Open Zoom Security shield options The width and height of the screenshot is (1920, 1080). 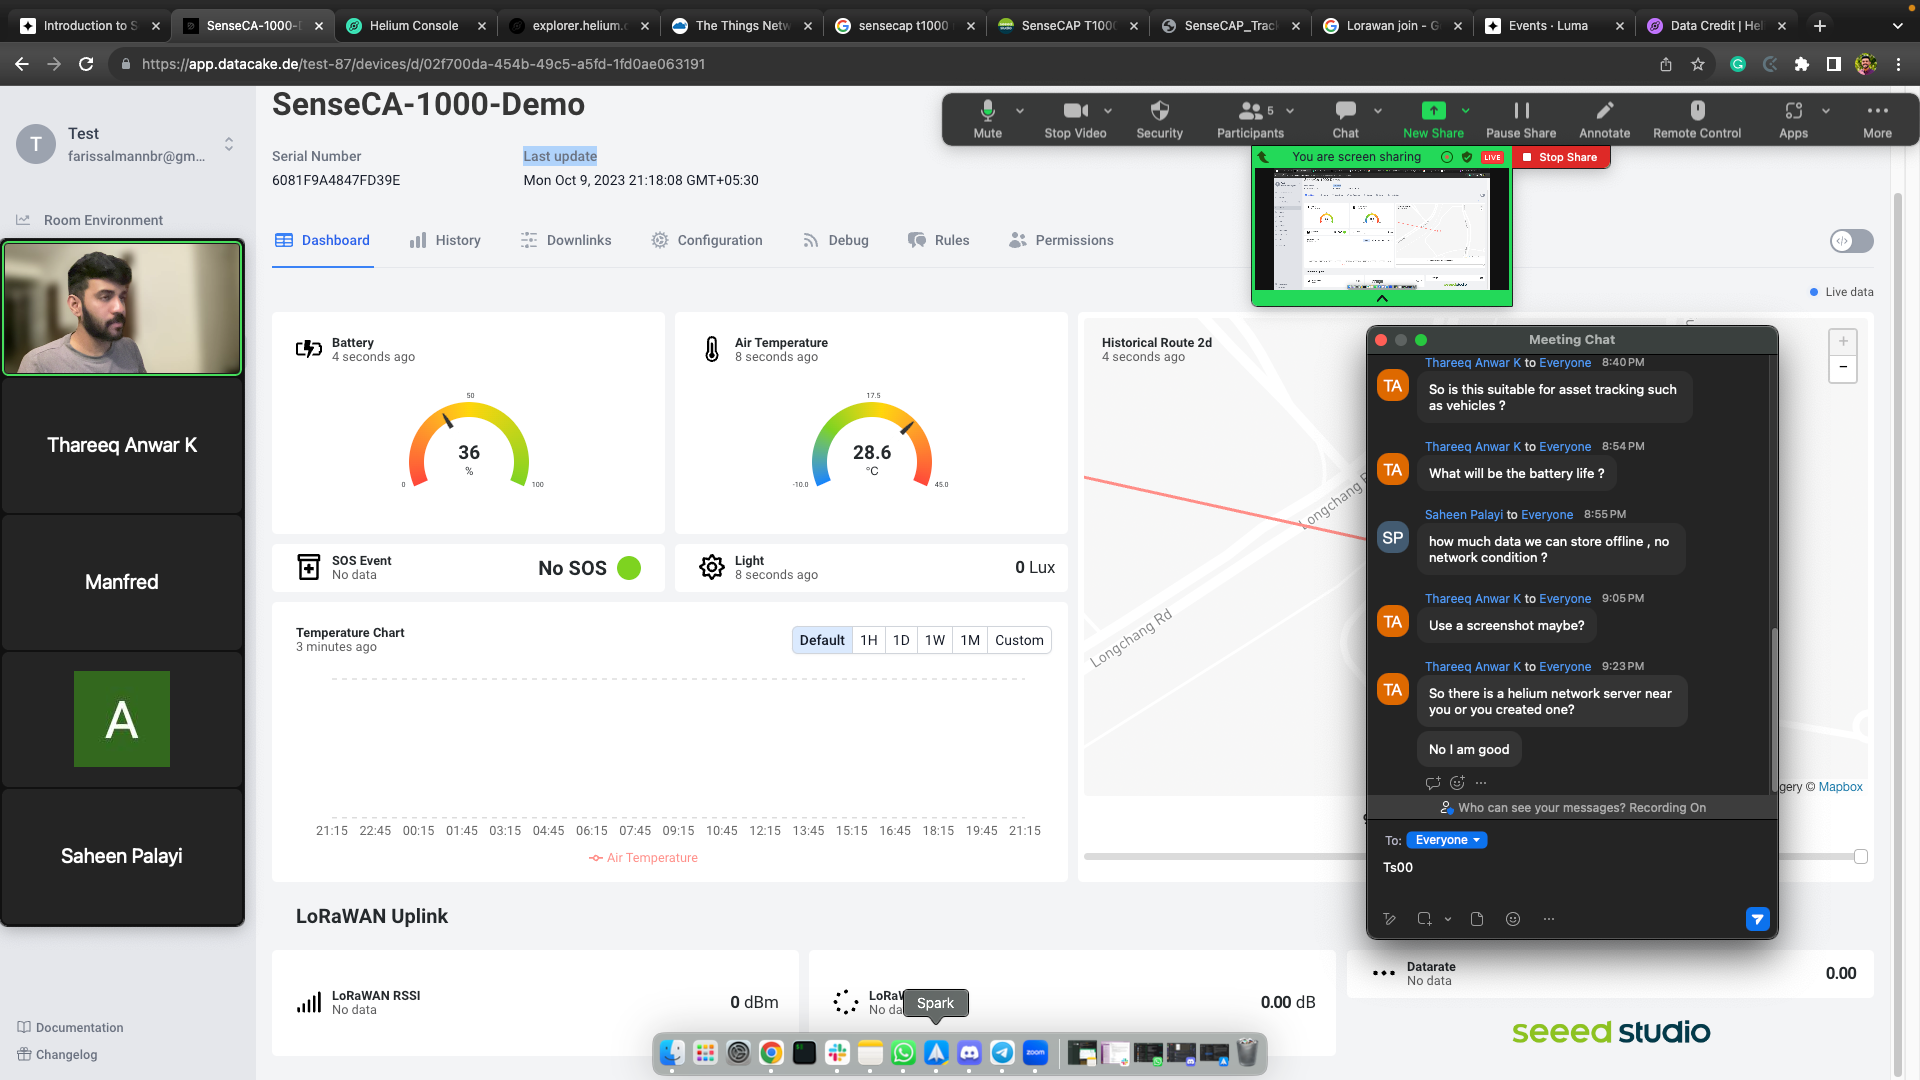pyautogui.click(x=1159, y=119)
